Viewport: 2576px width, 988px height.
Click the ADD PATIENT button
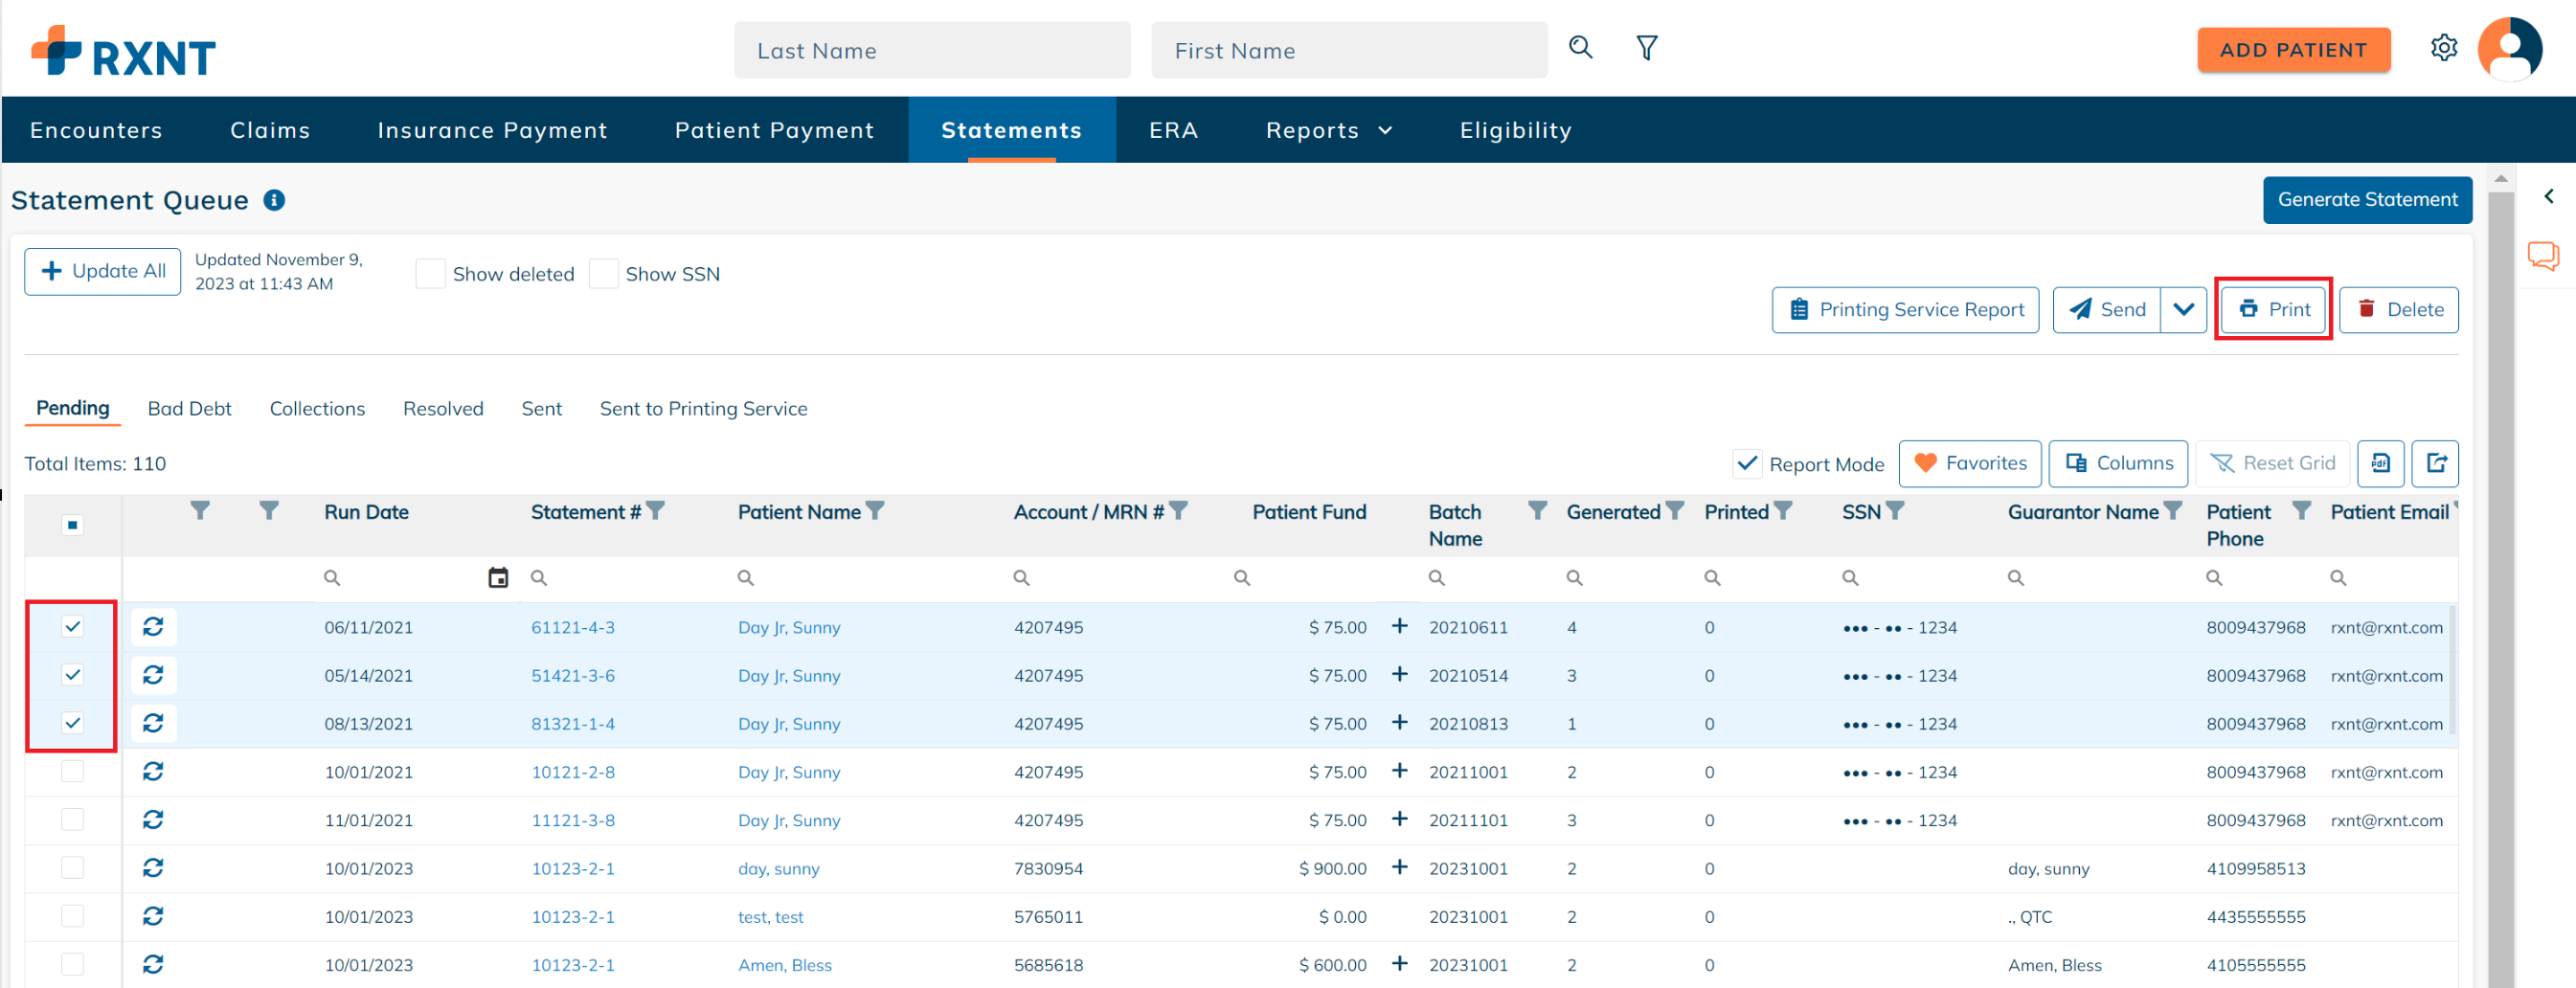pyautogui.click(x=2293, y=50)
